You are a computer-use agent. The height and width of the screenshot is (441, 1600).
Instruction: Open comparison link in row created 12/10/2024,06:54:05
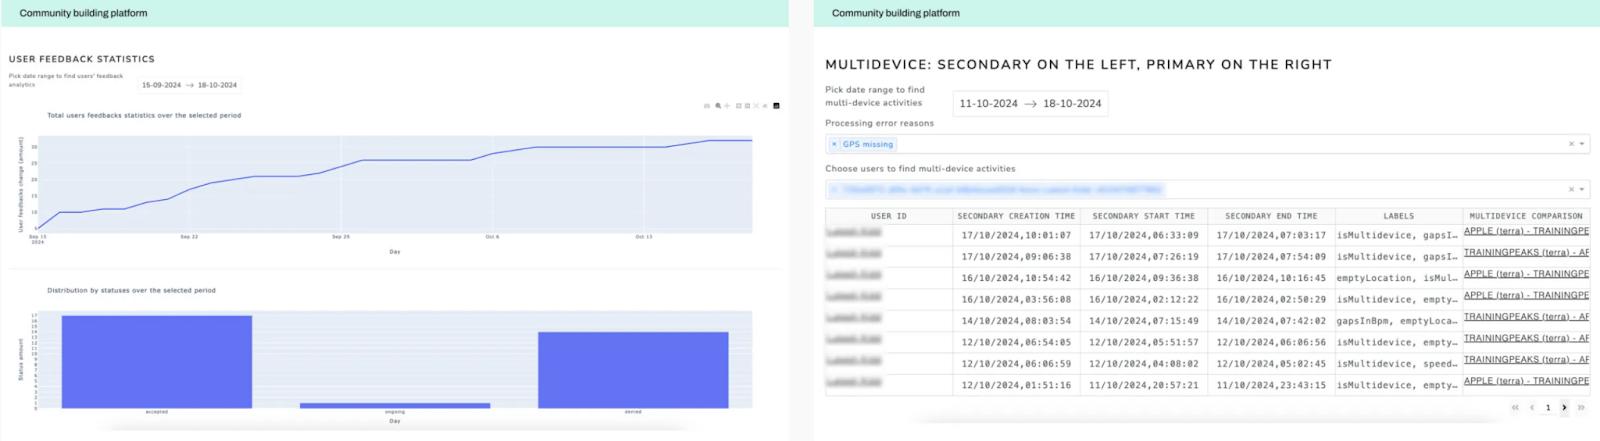[x=1526, y=338]
